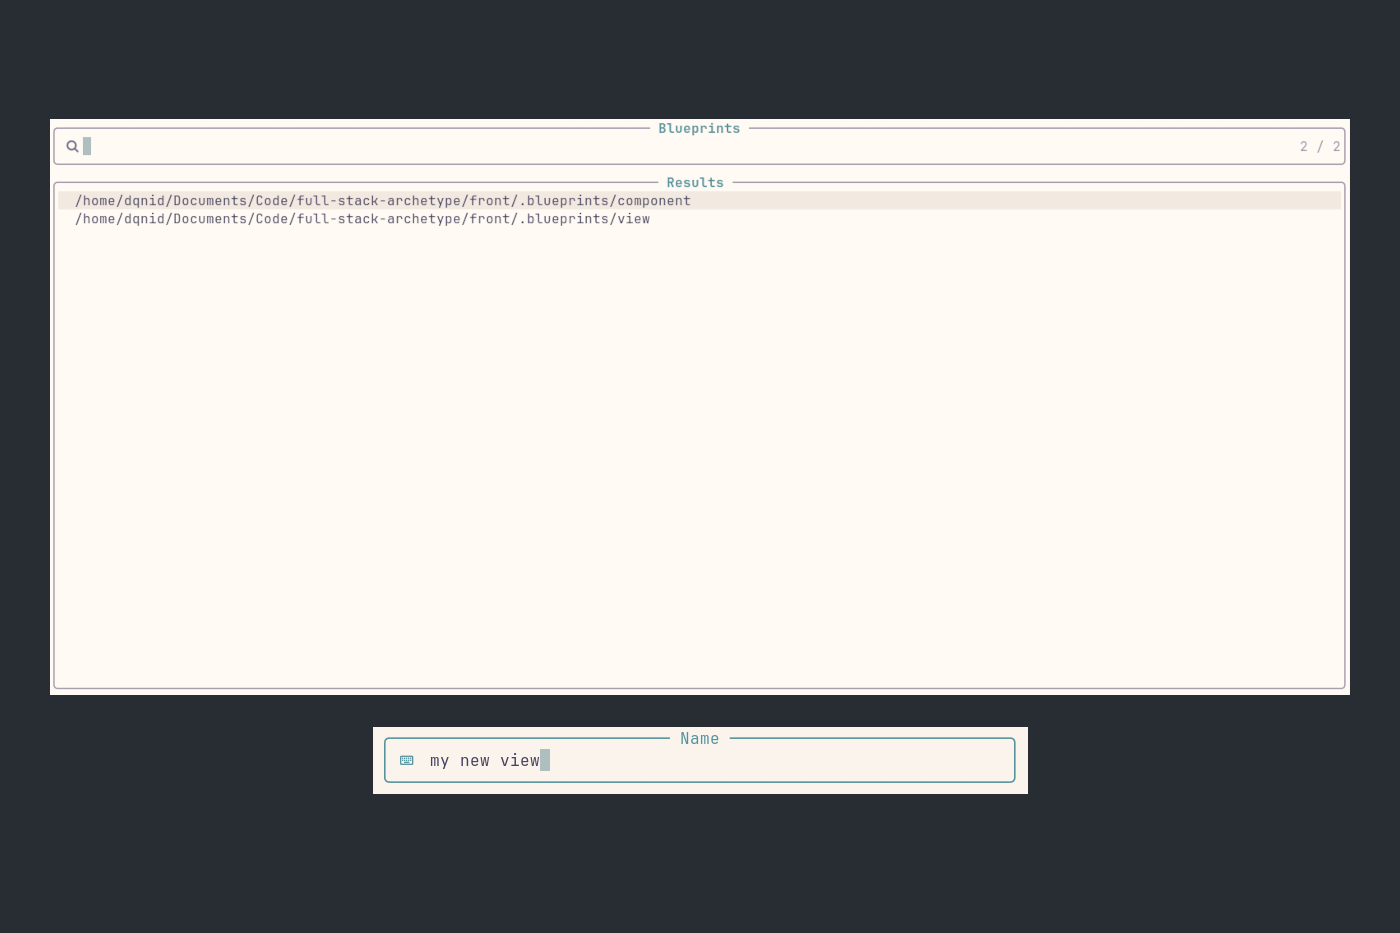Click the Name popup title label
This screenshot has width=1400, height=933.
699,738
